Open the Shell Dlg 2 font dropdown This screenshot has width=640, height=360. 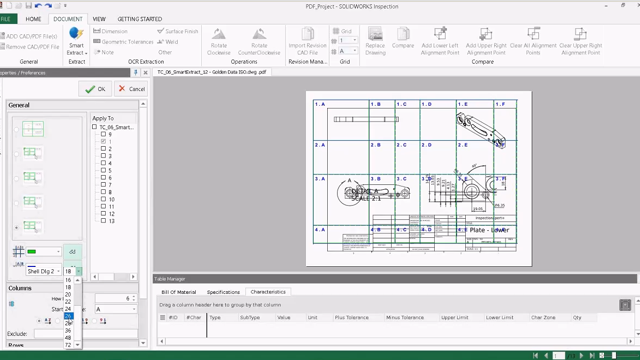[x=44, y=271]
